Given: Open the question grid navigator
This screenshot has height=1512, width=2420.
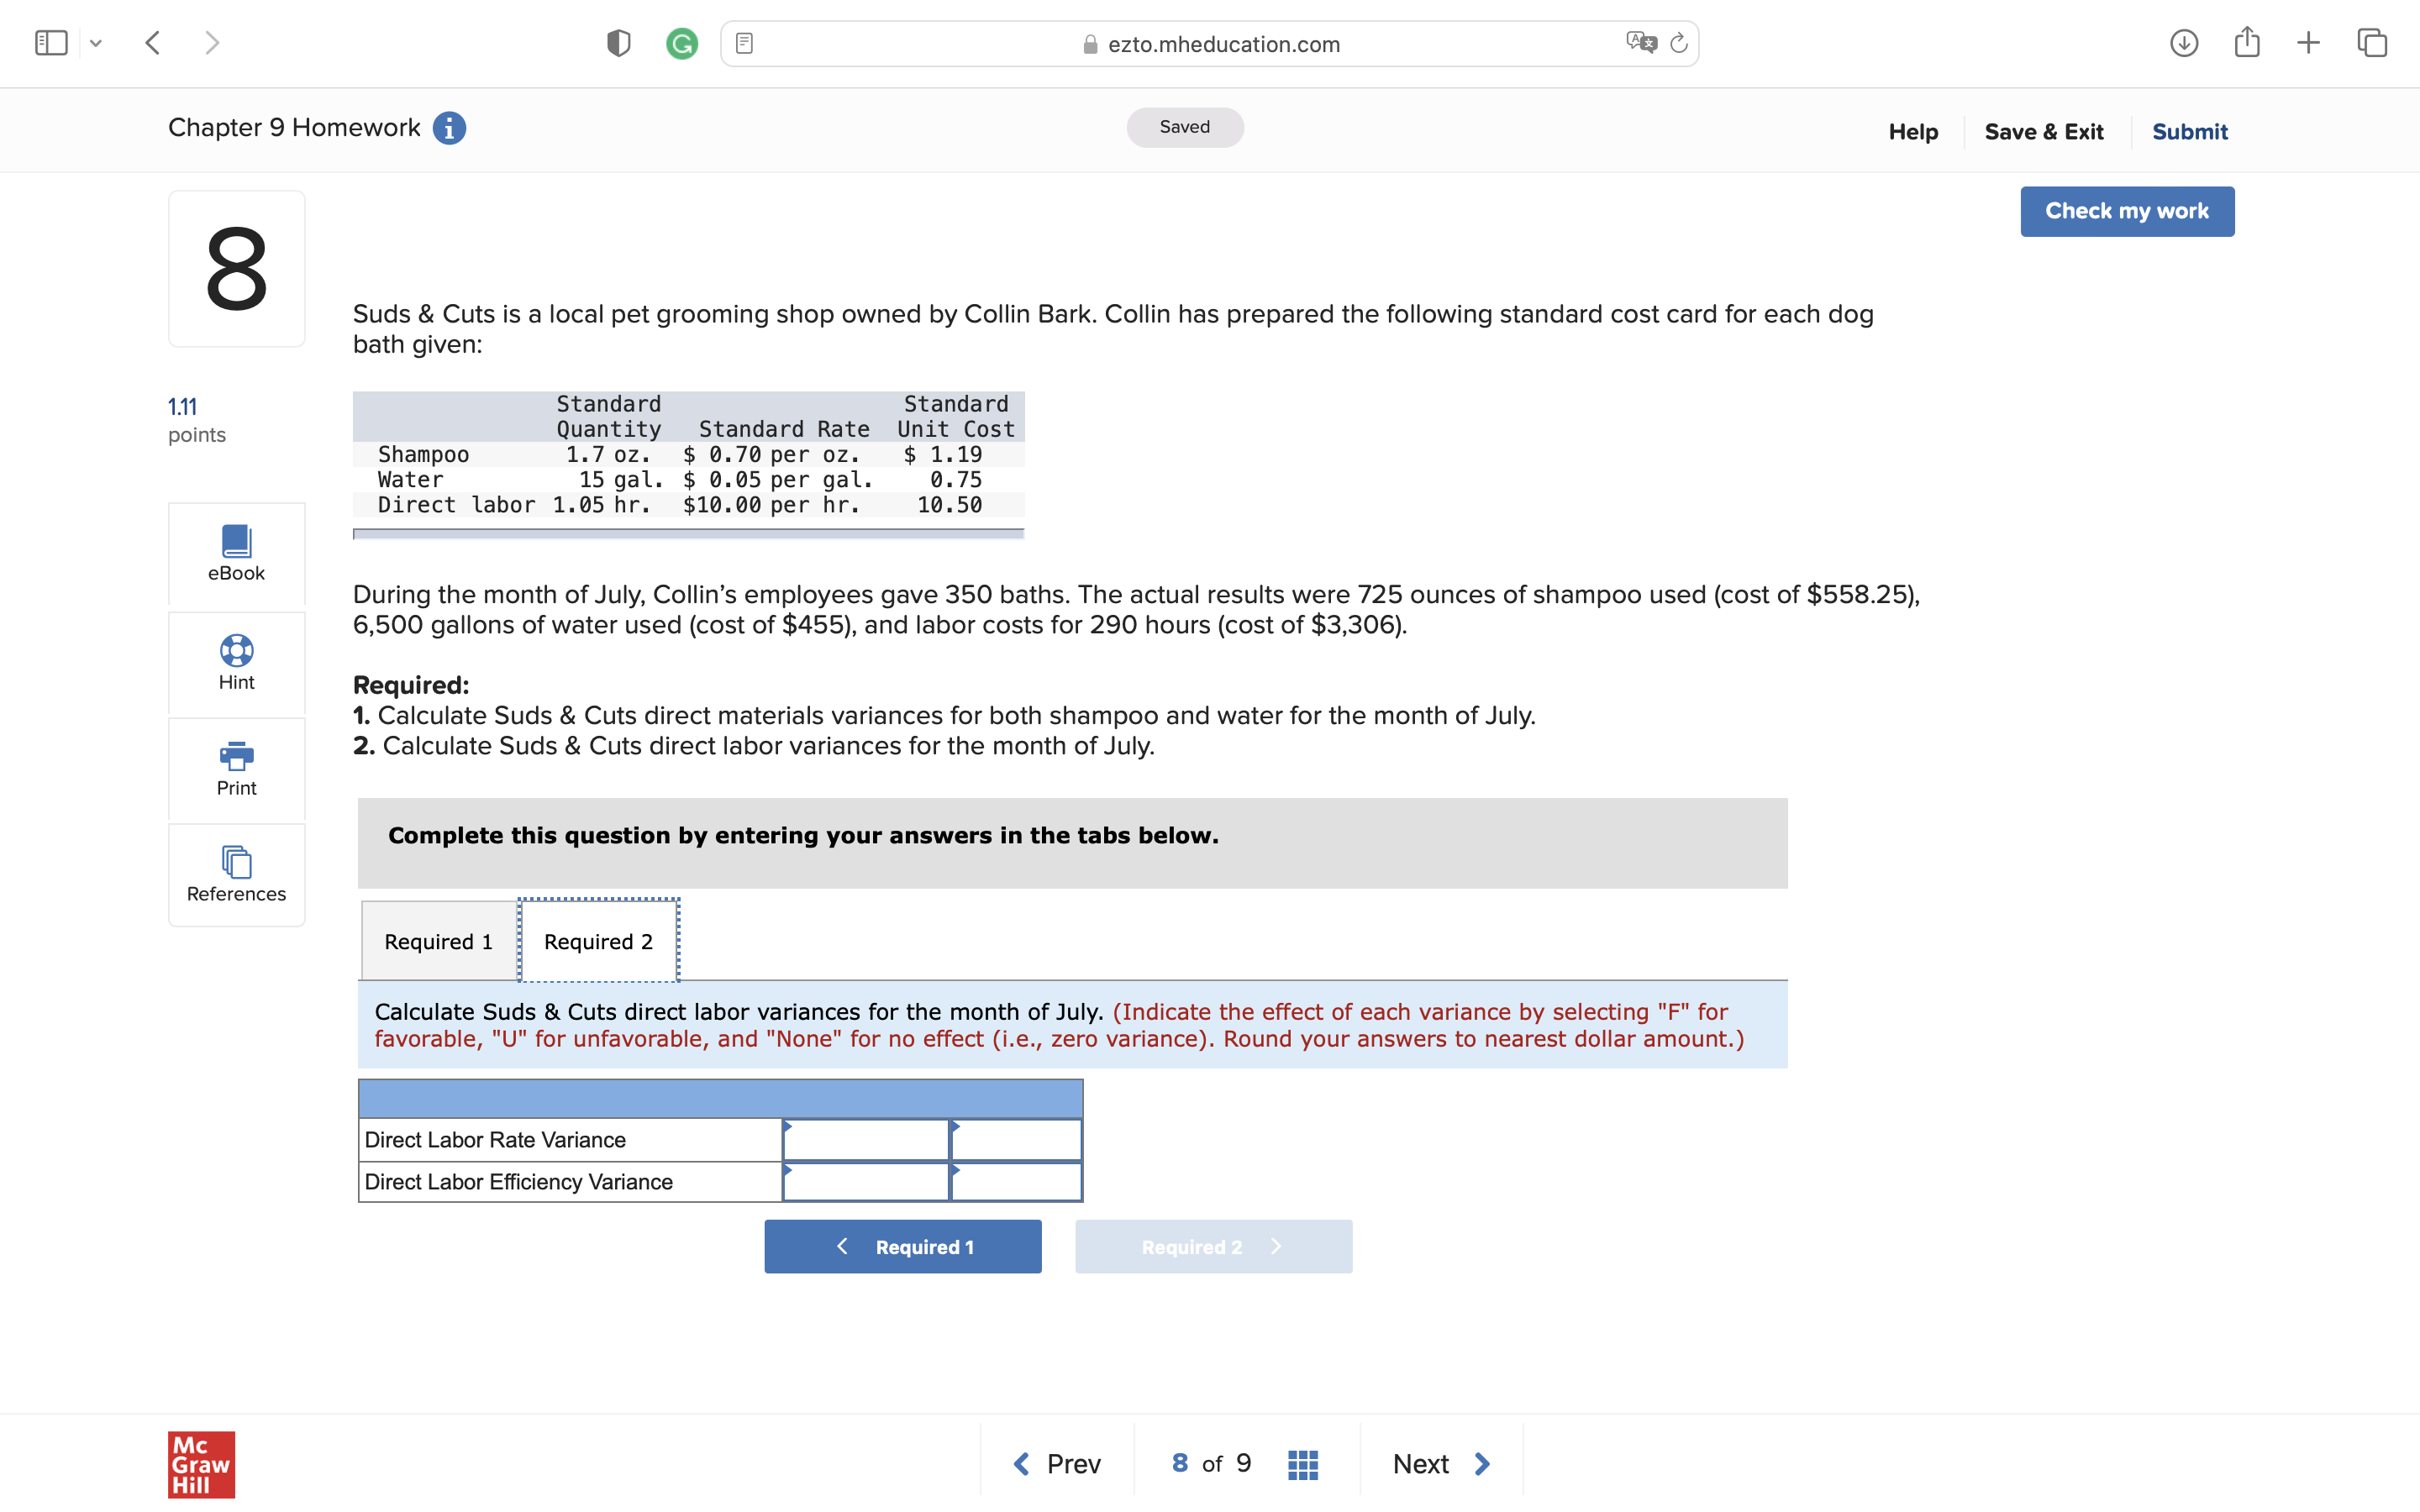Looking at the screenshot, I should click(1302, 1464).
